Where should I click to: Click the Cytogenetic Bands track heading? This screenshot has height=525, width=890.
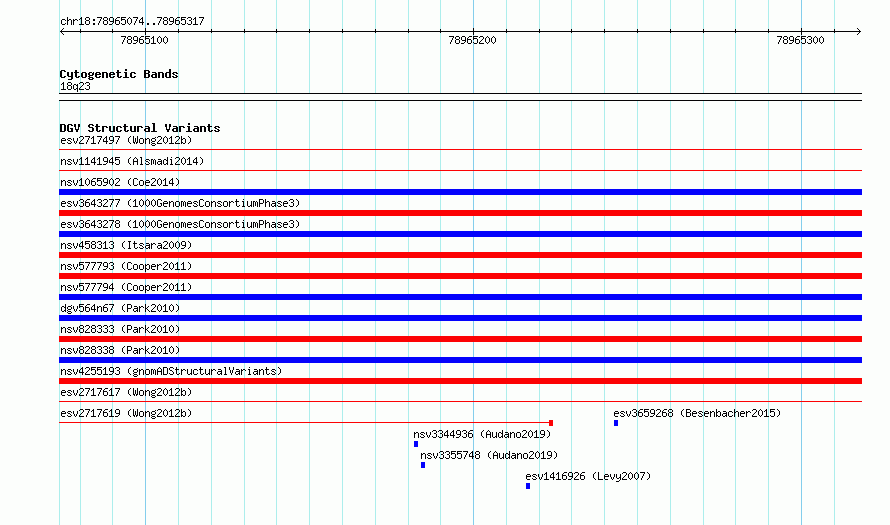pos(119,74)
